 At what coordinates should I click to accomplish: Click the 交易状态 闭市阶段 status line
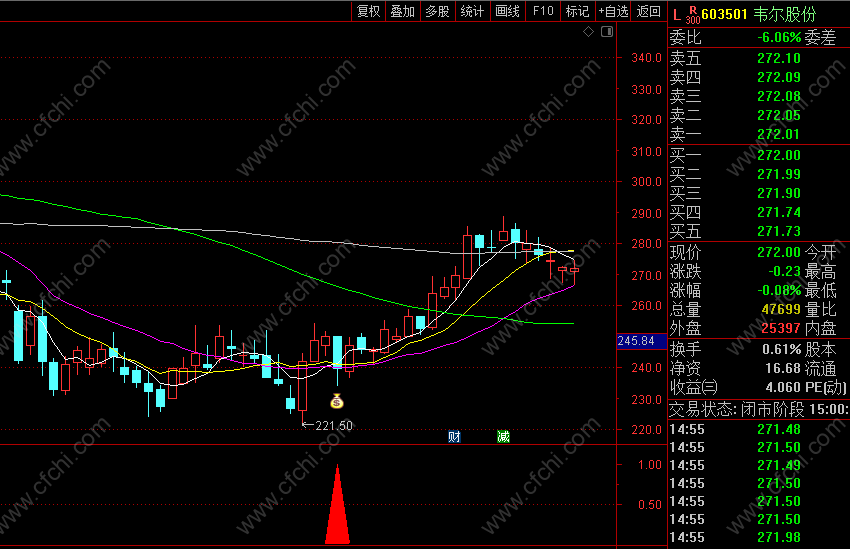click(x=759, y=409)
